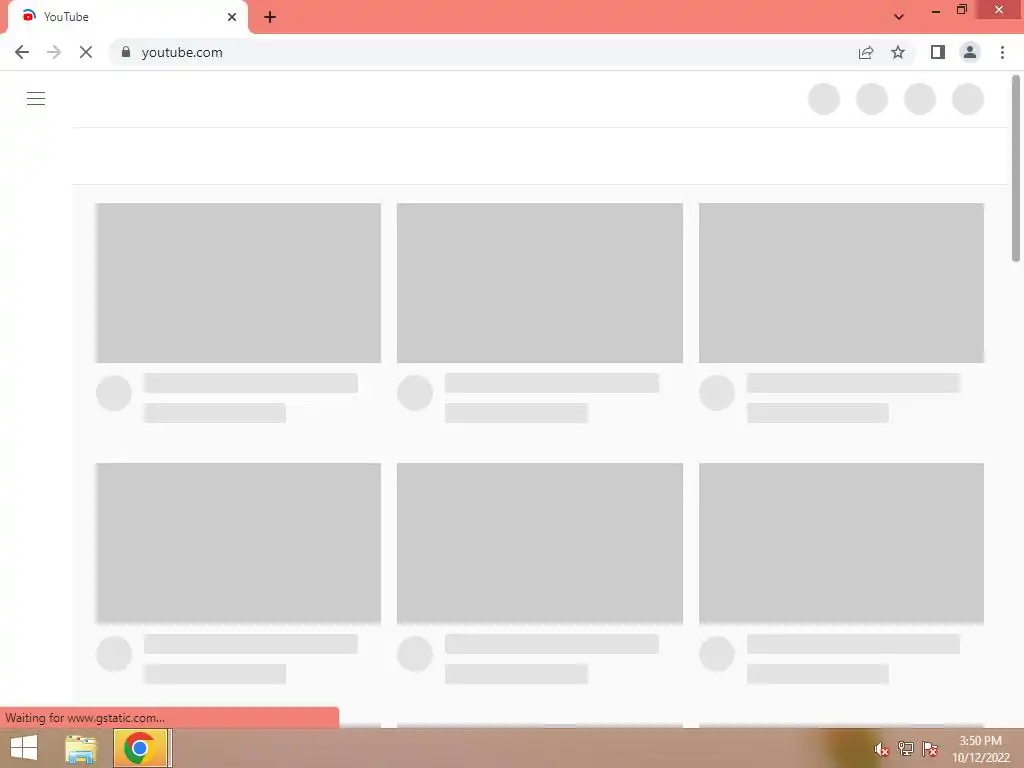Close the Chrome window
Viewport: 1024px width, 768px height.
tap(999, 9)
